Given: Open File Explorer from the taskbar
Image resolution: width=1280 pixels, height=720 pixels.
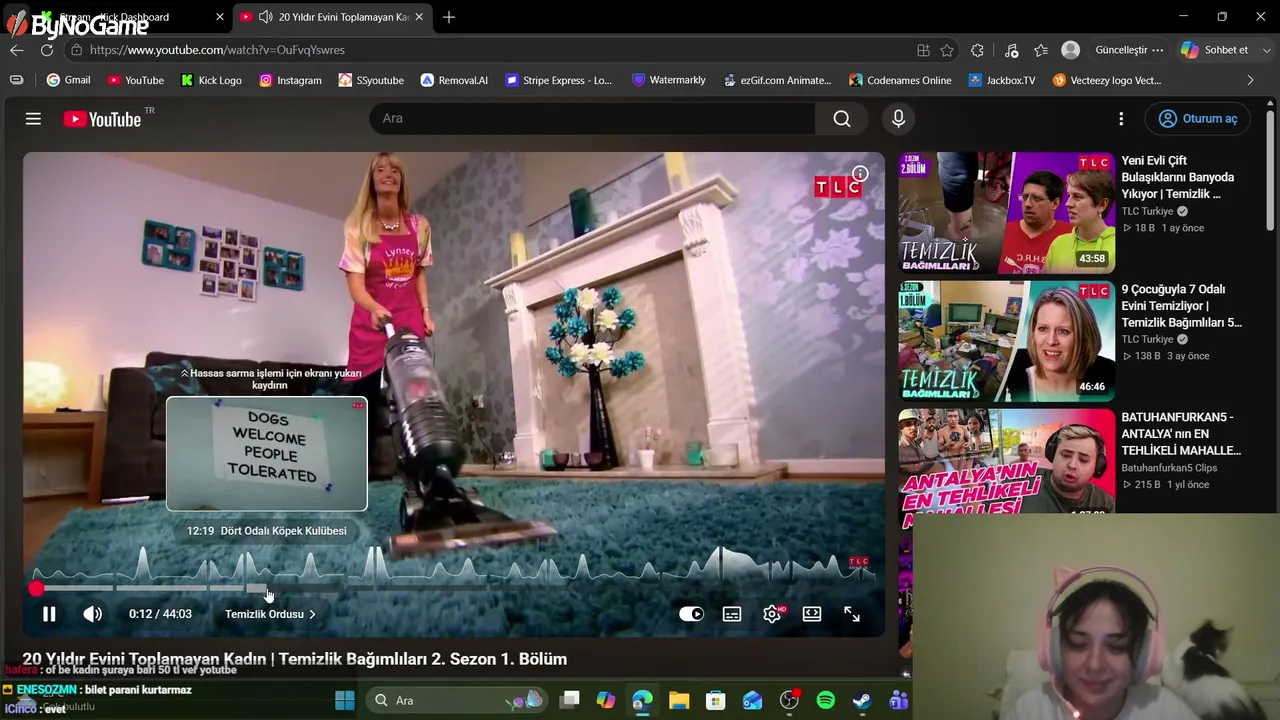Looking at the screenshot, I should pos(679,700).
